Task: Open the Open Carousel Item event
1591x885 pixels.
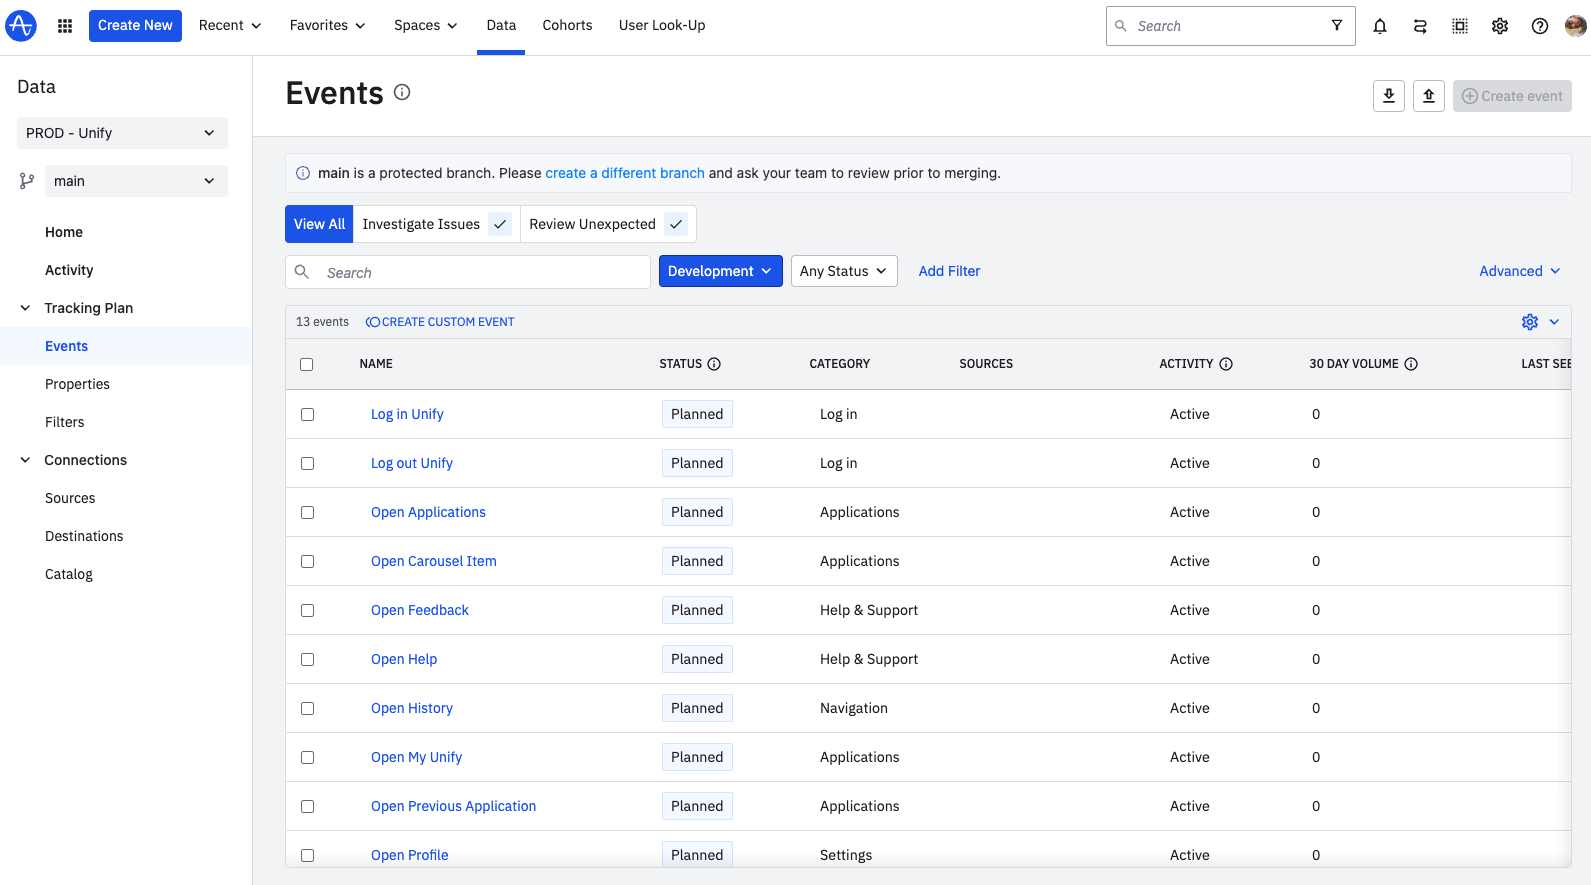Action: [433, 561]
